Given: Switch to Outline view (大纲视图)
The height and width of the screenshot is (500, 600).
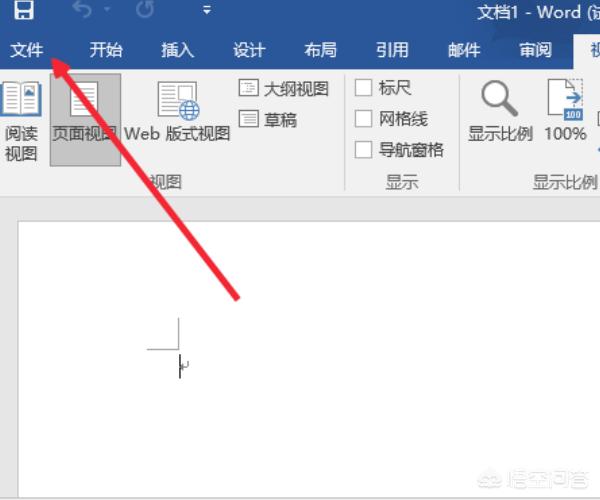Looking at the screenshot, I should pos(284,88).
